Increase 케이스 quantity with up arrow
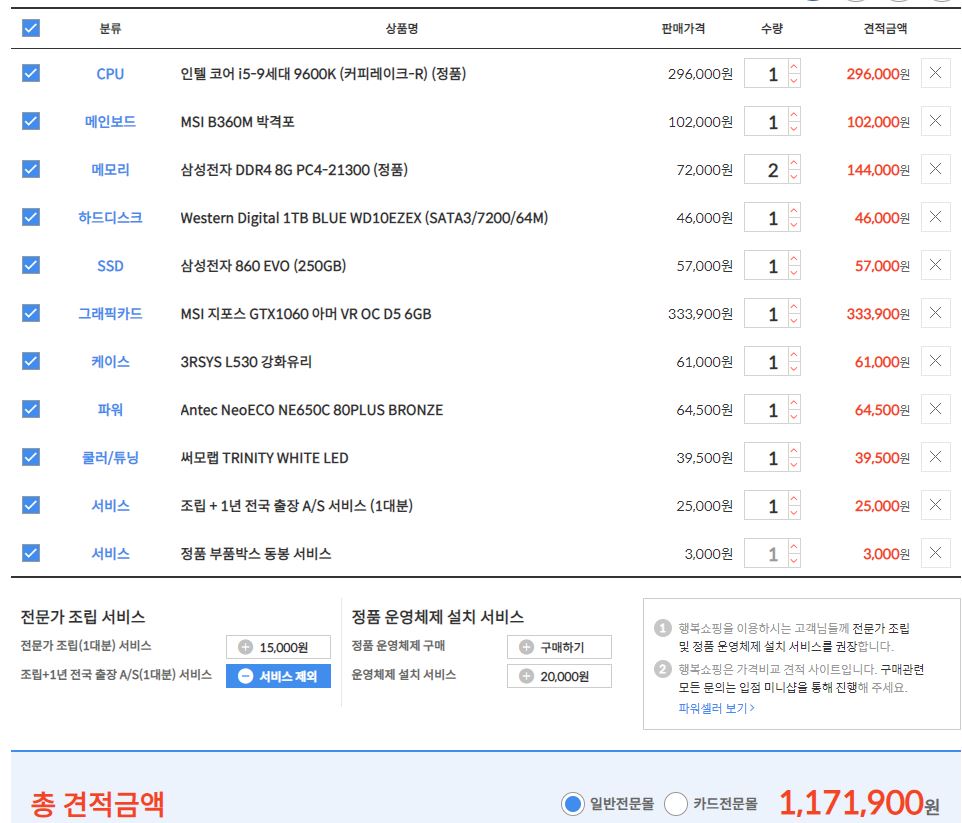 (x=794, y=354)
